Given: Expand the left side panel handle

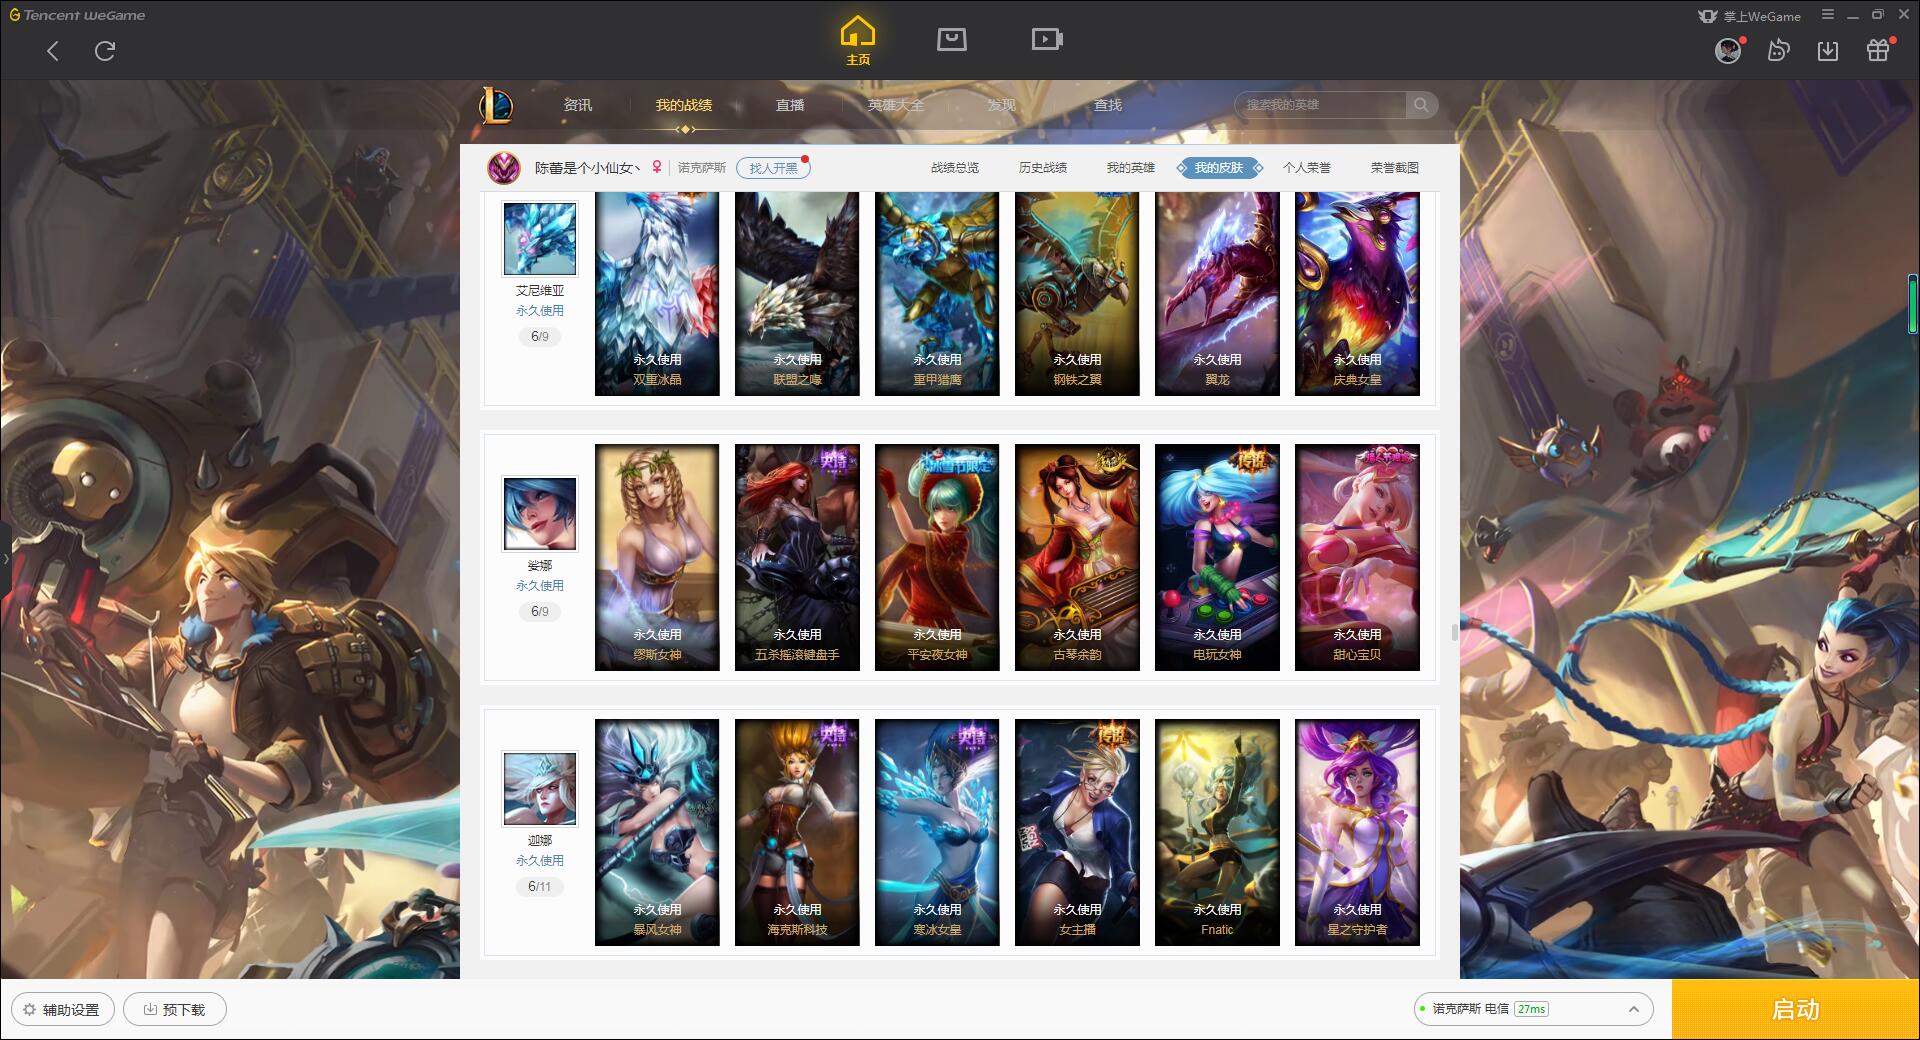Looking at the screenshot, I should click(x=5, y=558).
